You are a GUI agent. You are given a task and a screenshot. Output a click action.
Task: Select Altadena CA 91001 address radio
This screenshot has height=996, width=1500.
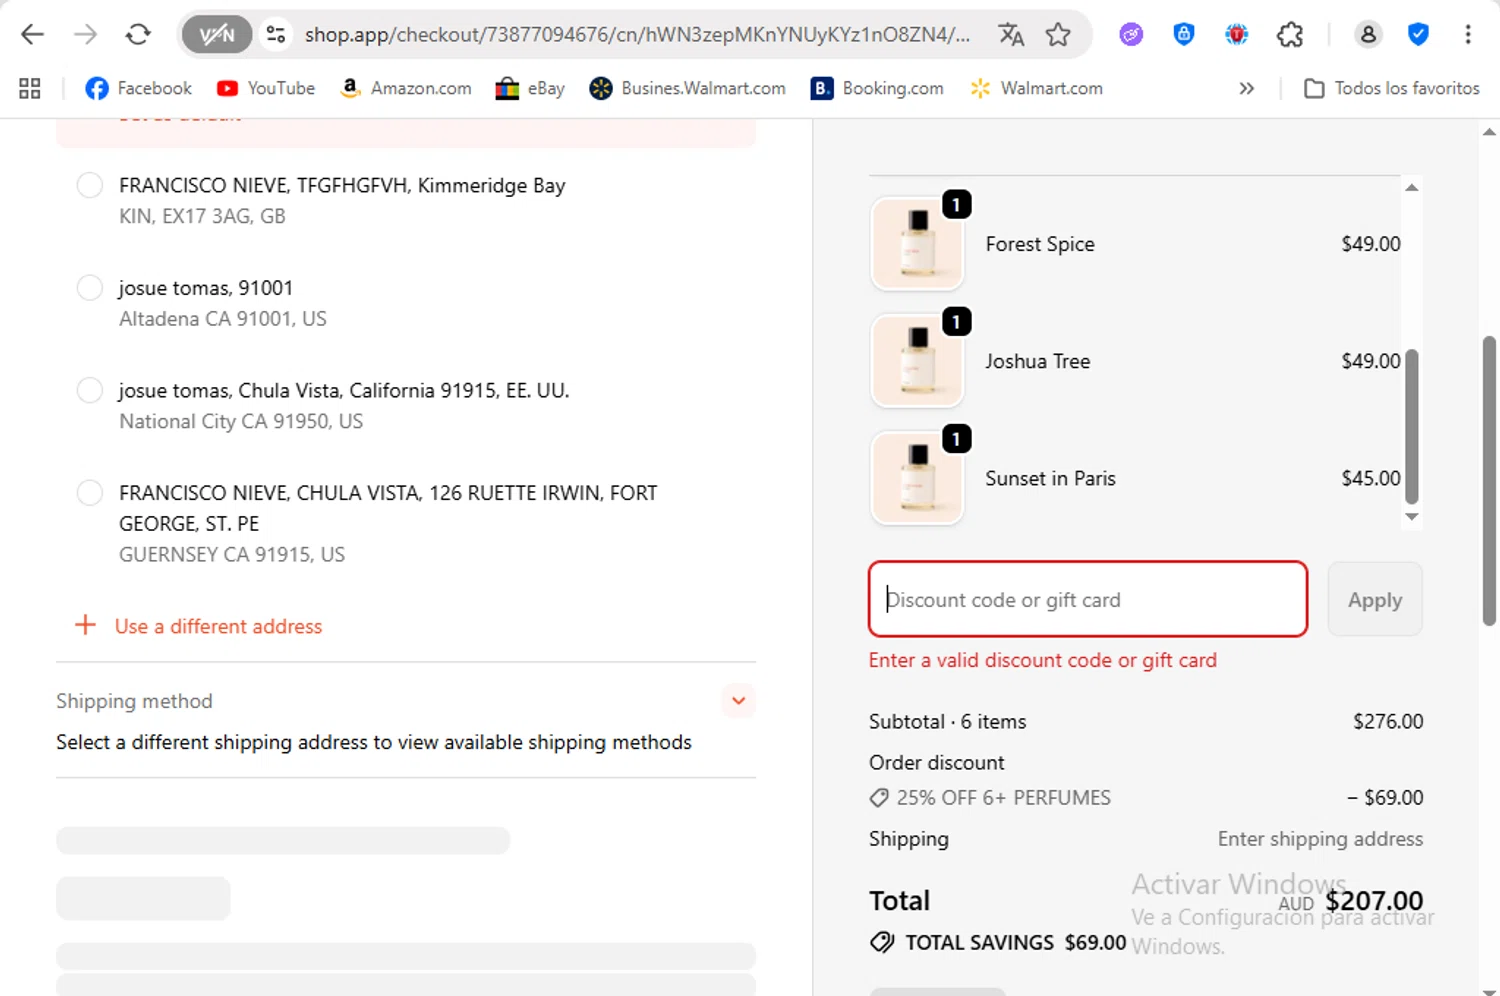pyautogui.click(x=90, y=288)
